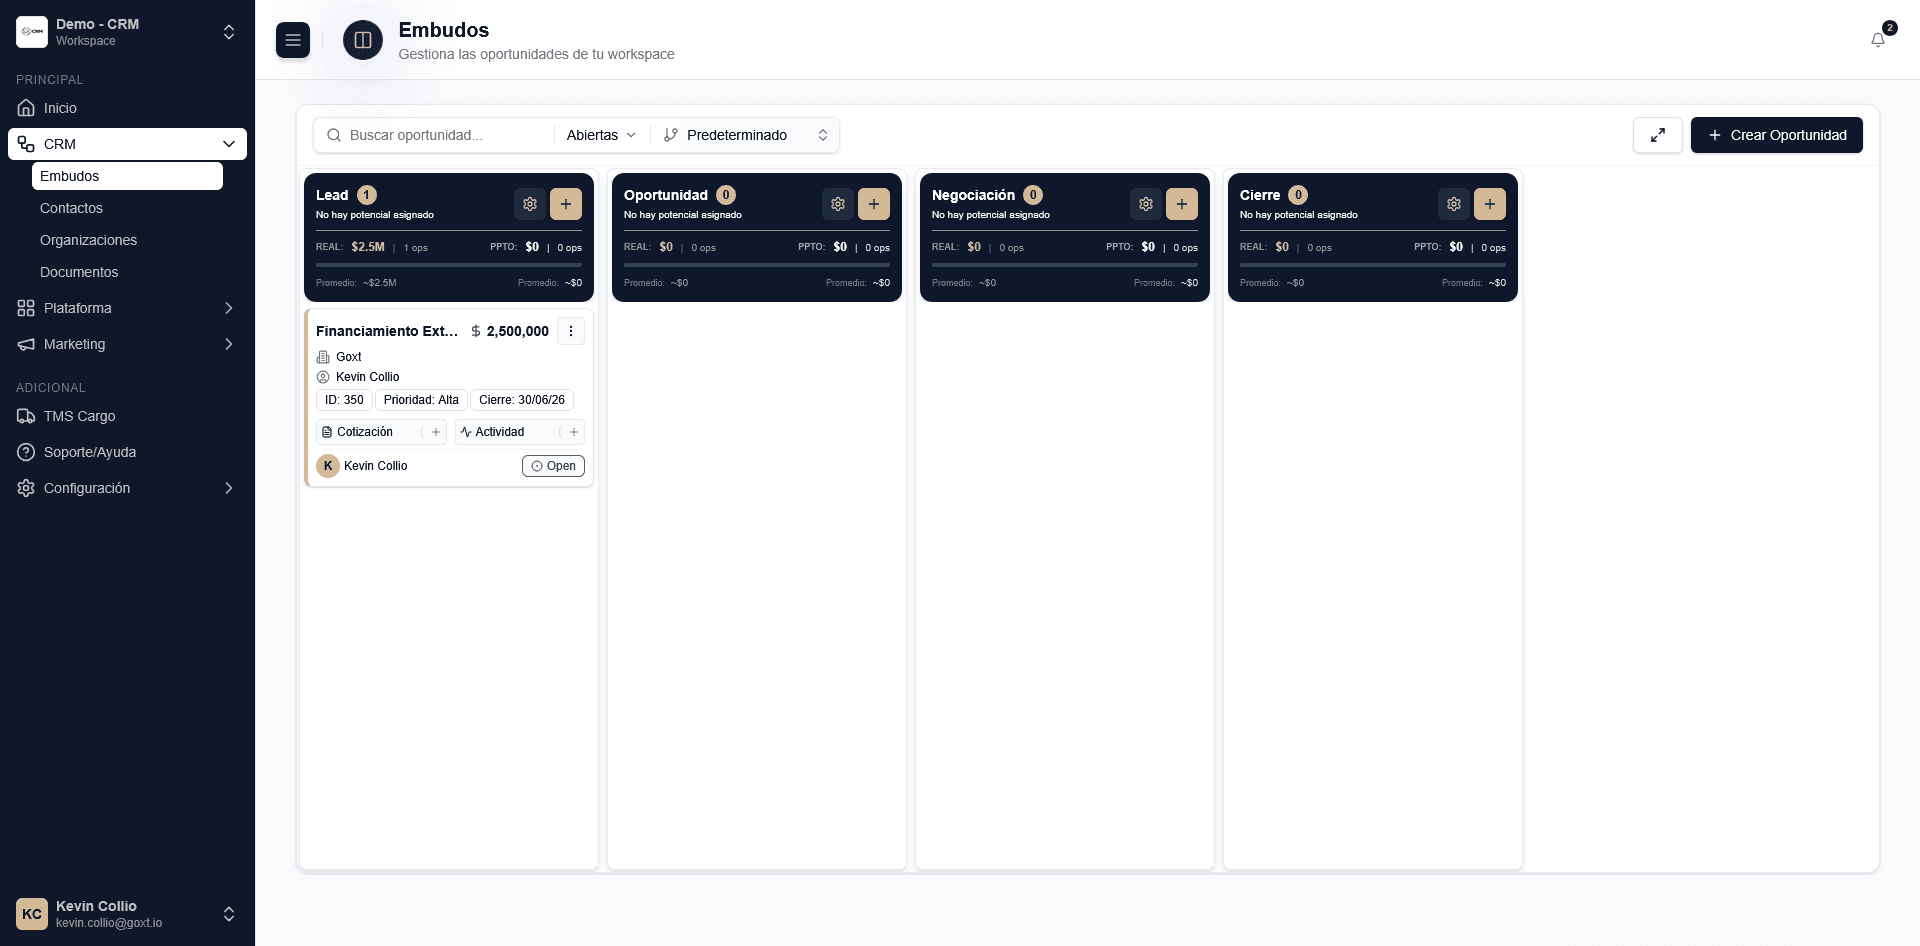
Task: Open Negociación stage settings gear
Action: click(x=1146, y=204)
